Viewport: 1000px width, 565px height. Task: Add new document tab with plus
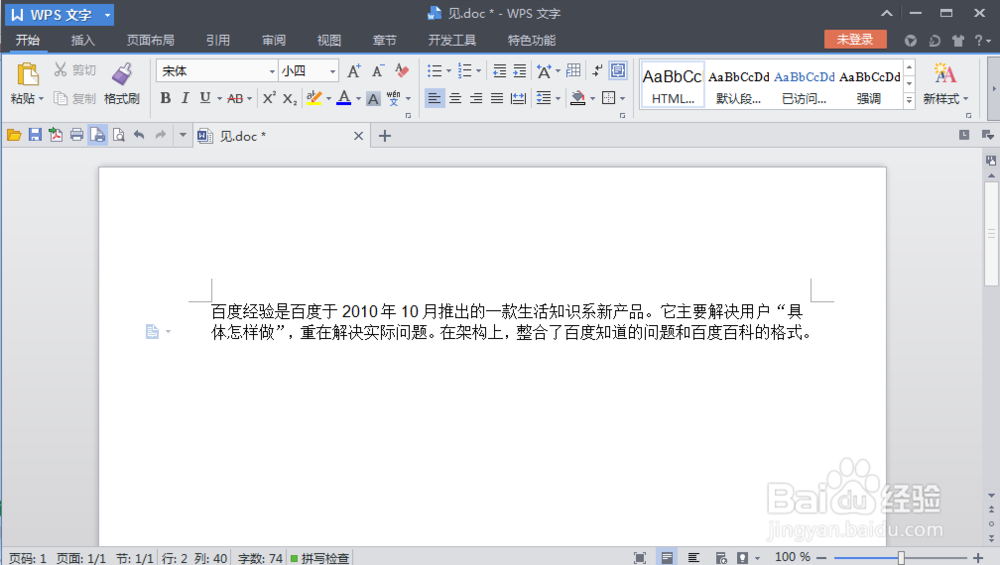(385, 136)
